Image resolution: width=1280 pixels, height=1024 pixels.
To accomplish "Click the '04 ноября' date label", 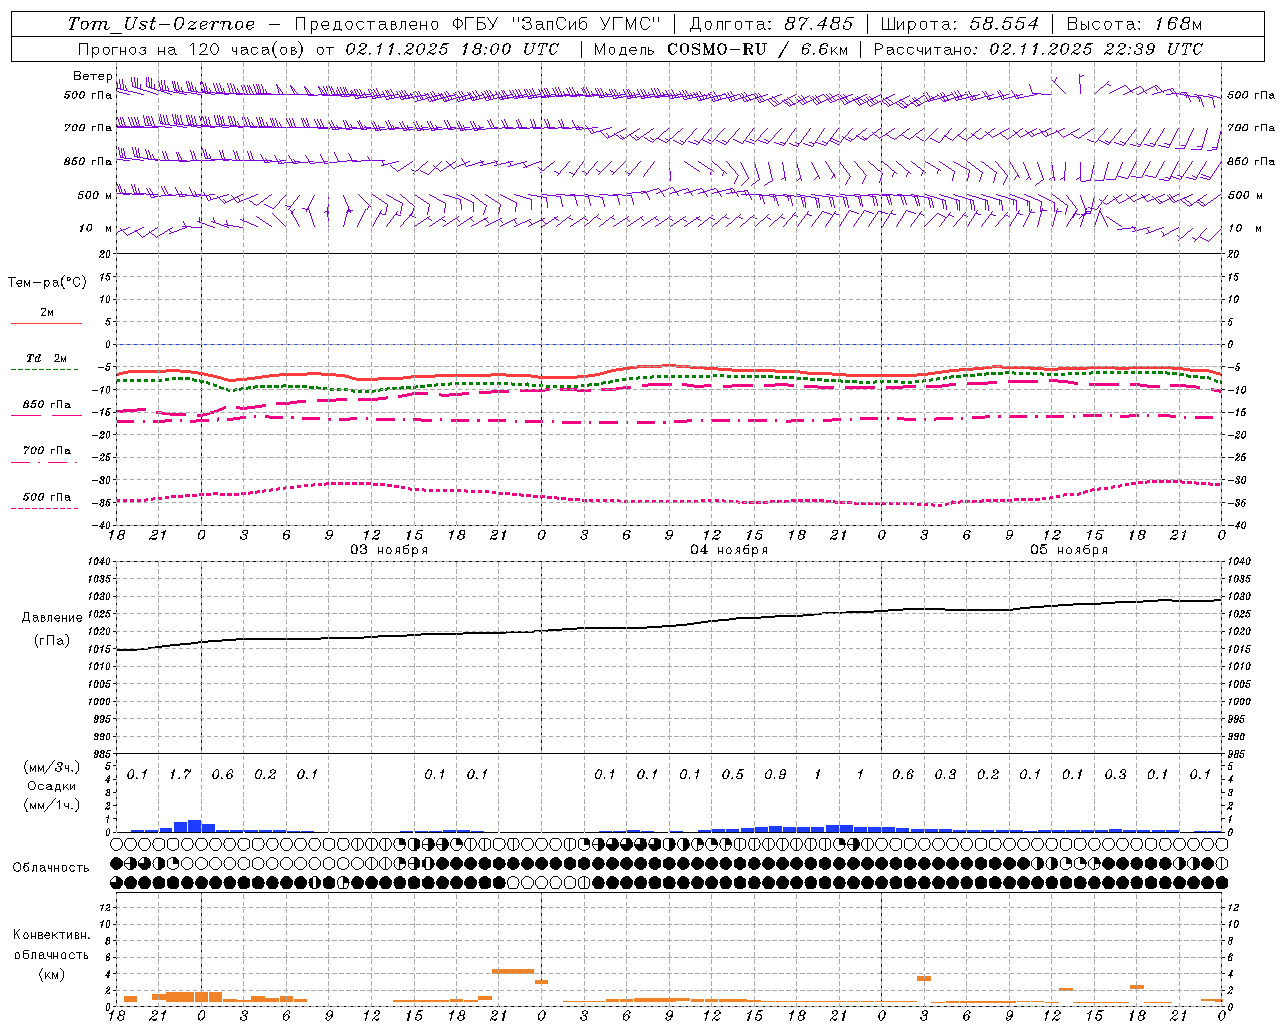I will pyautogui.click(x=729, y=550).
